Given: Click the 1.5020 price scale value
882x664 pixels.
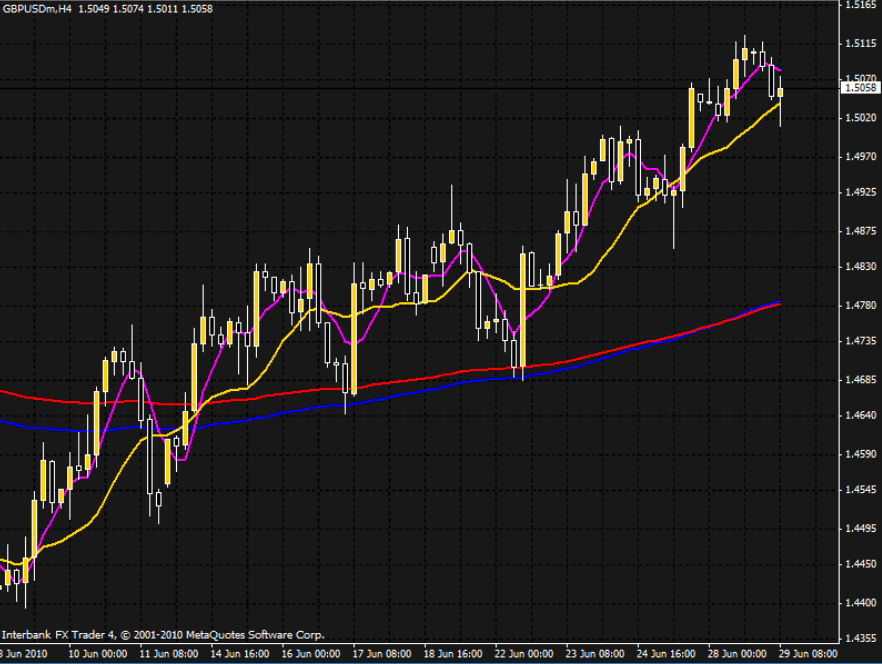Looking at the screenshot, I should (861, 118).
